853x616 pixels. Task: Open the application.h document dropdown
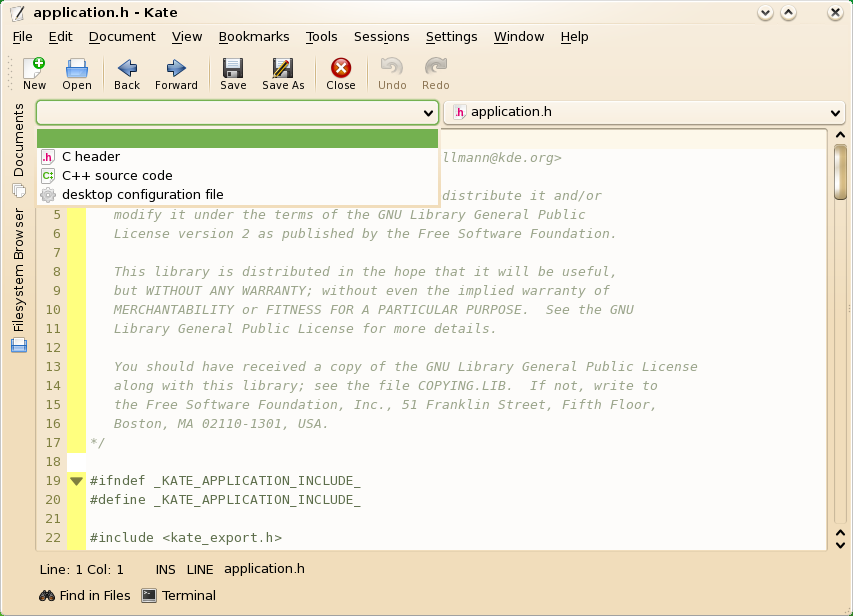645,113
